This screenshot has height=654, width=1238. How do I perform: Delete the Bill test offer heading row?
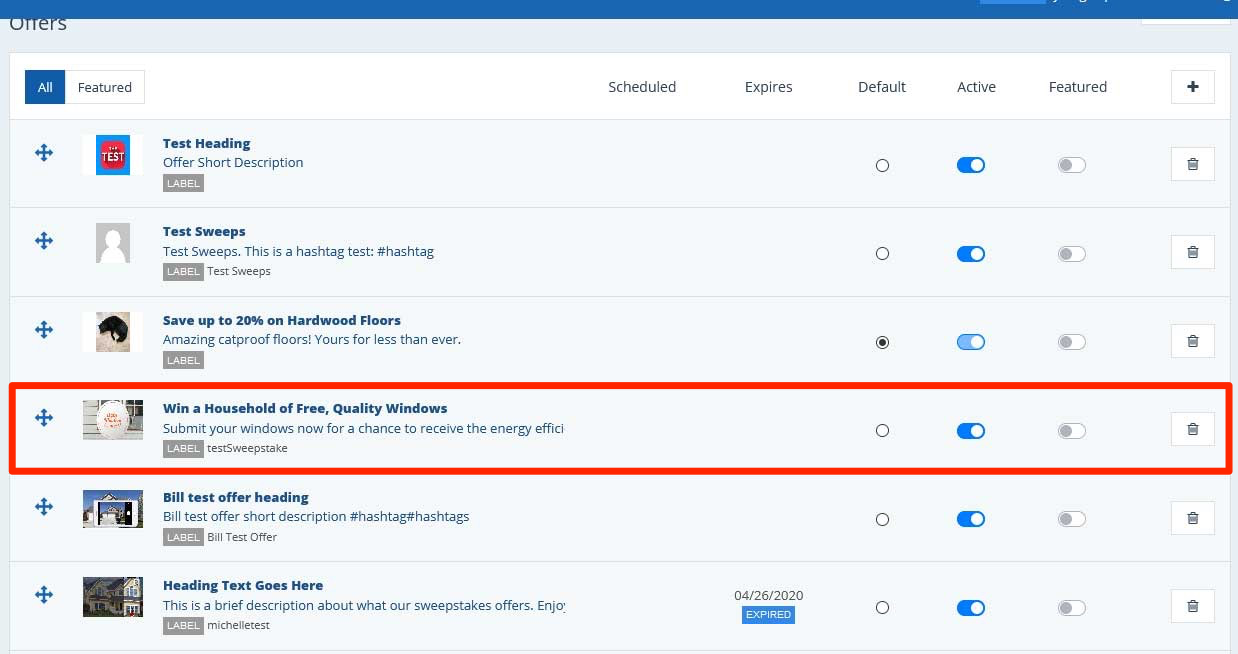[1192, 518]
